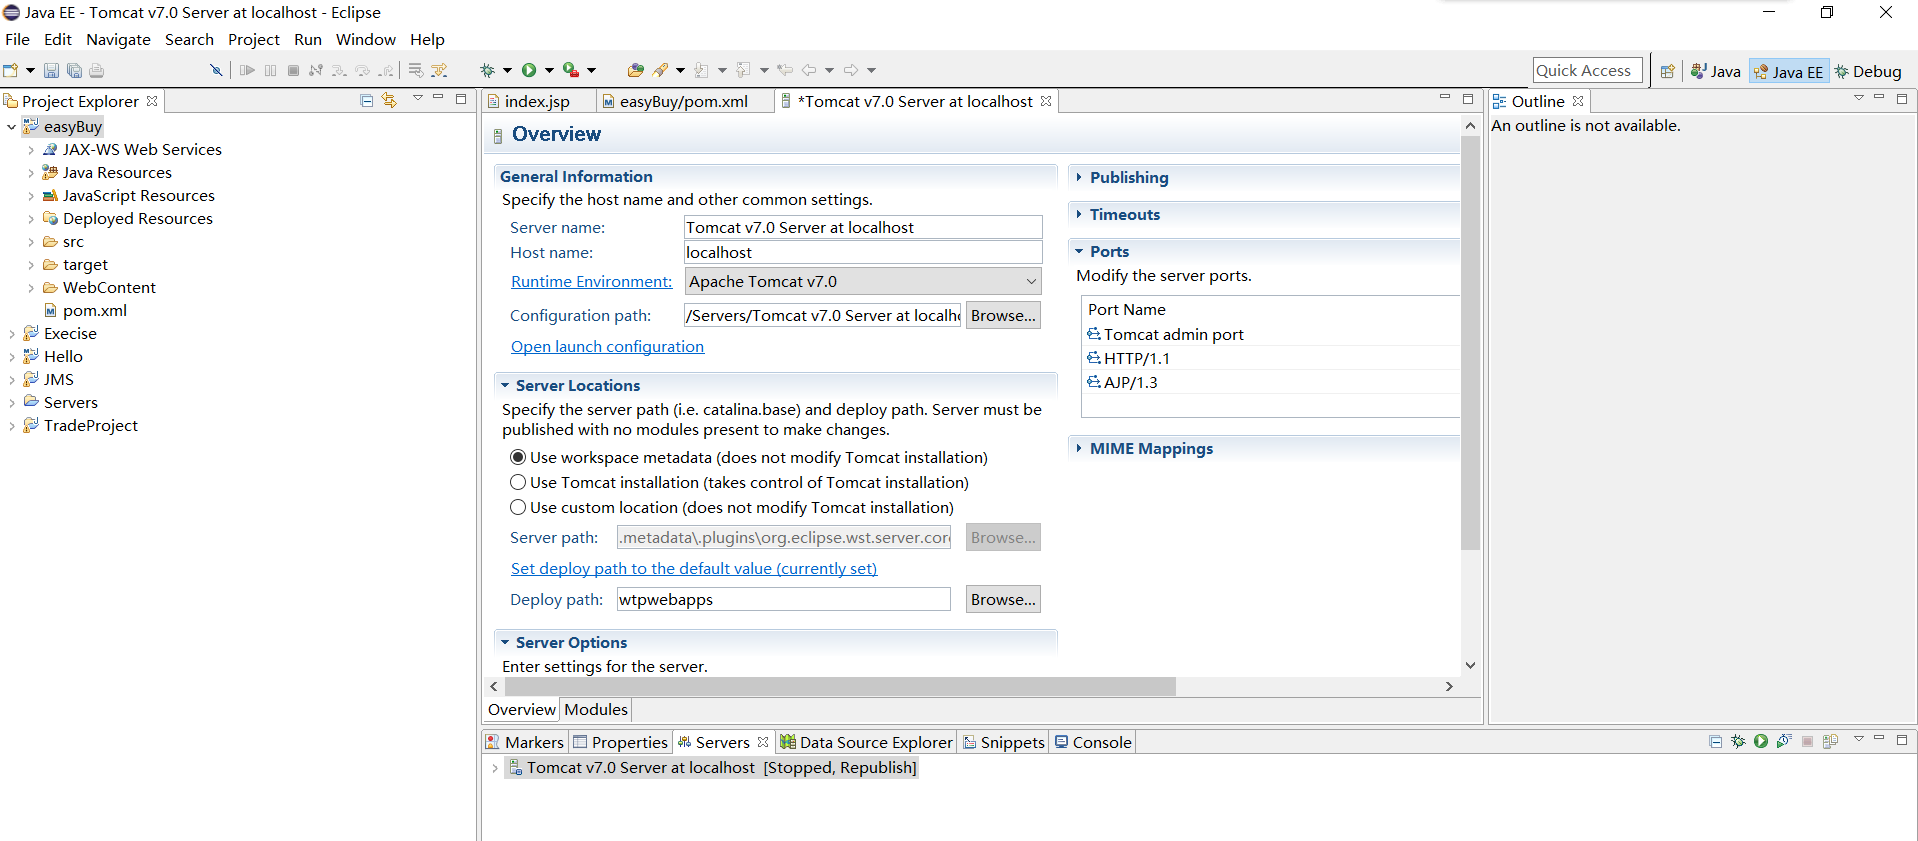Click the editor horizontal scrollbar thumb
The height and width of the screenshot is (841, 1918).
pos(840,686)
